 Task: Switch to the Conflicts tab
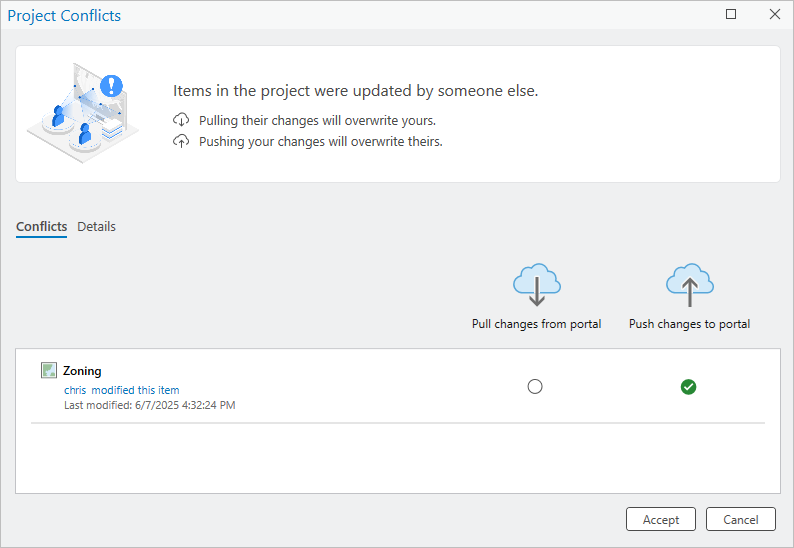[41, 227]
